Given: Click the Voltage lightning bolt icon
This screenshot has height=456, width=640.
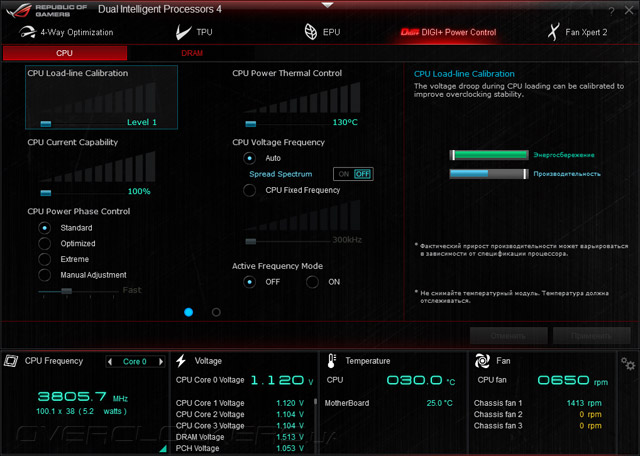Looking at the screenshot, I should (x=181, y=361).
